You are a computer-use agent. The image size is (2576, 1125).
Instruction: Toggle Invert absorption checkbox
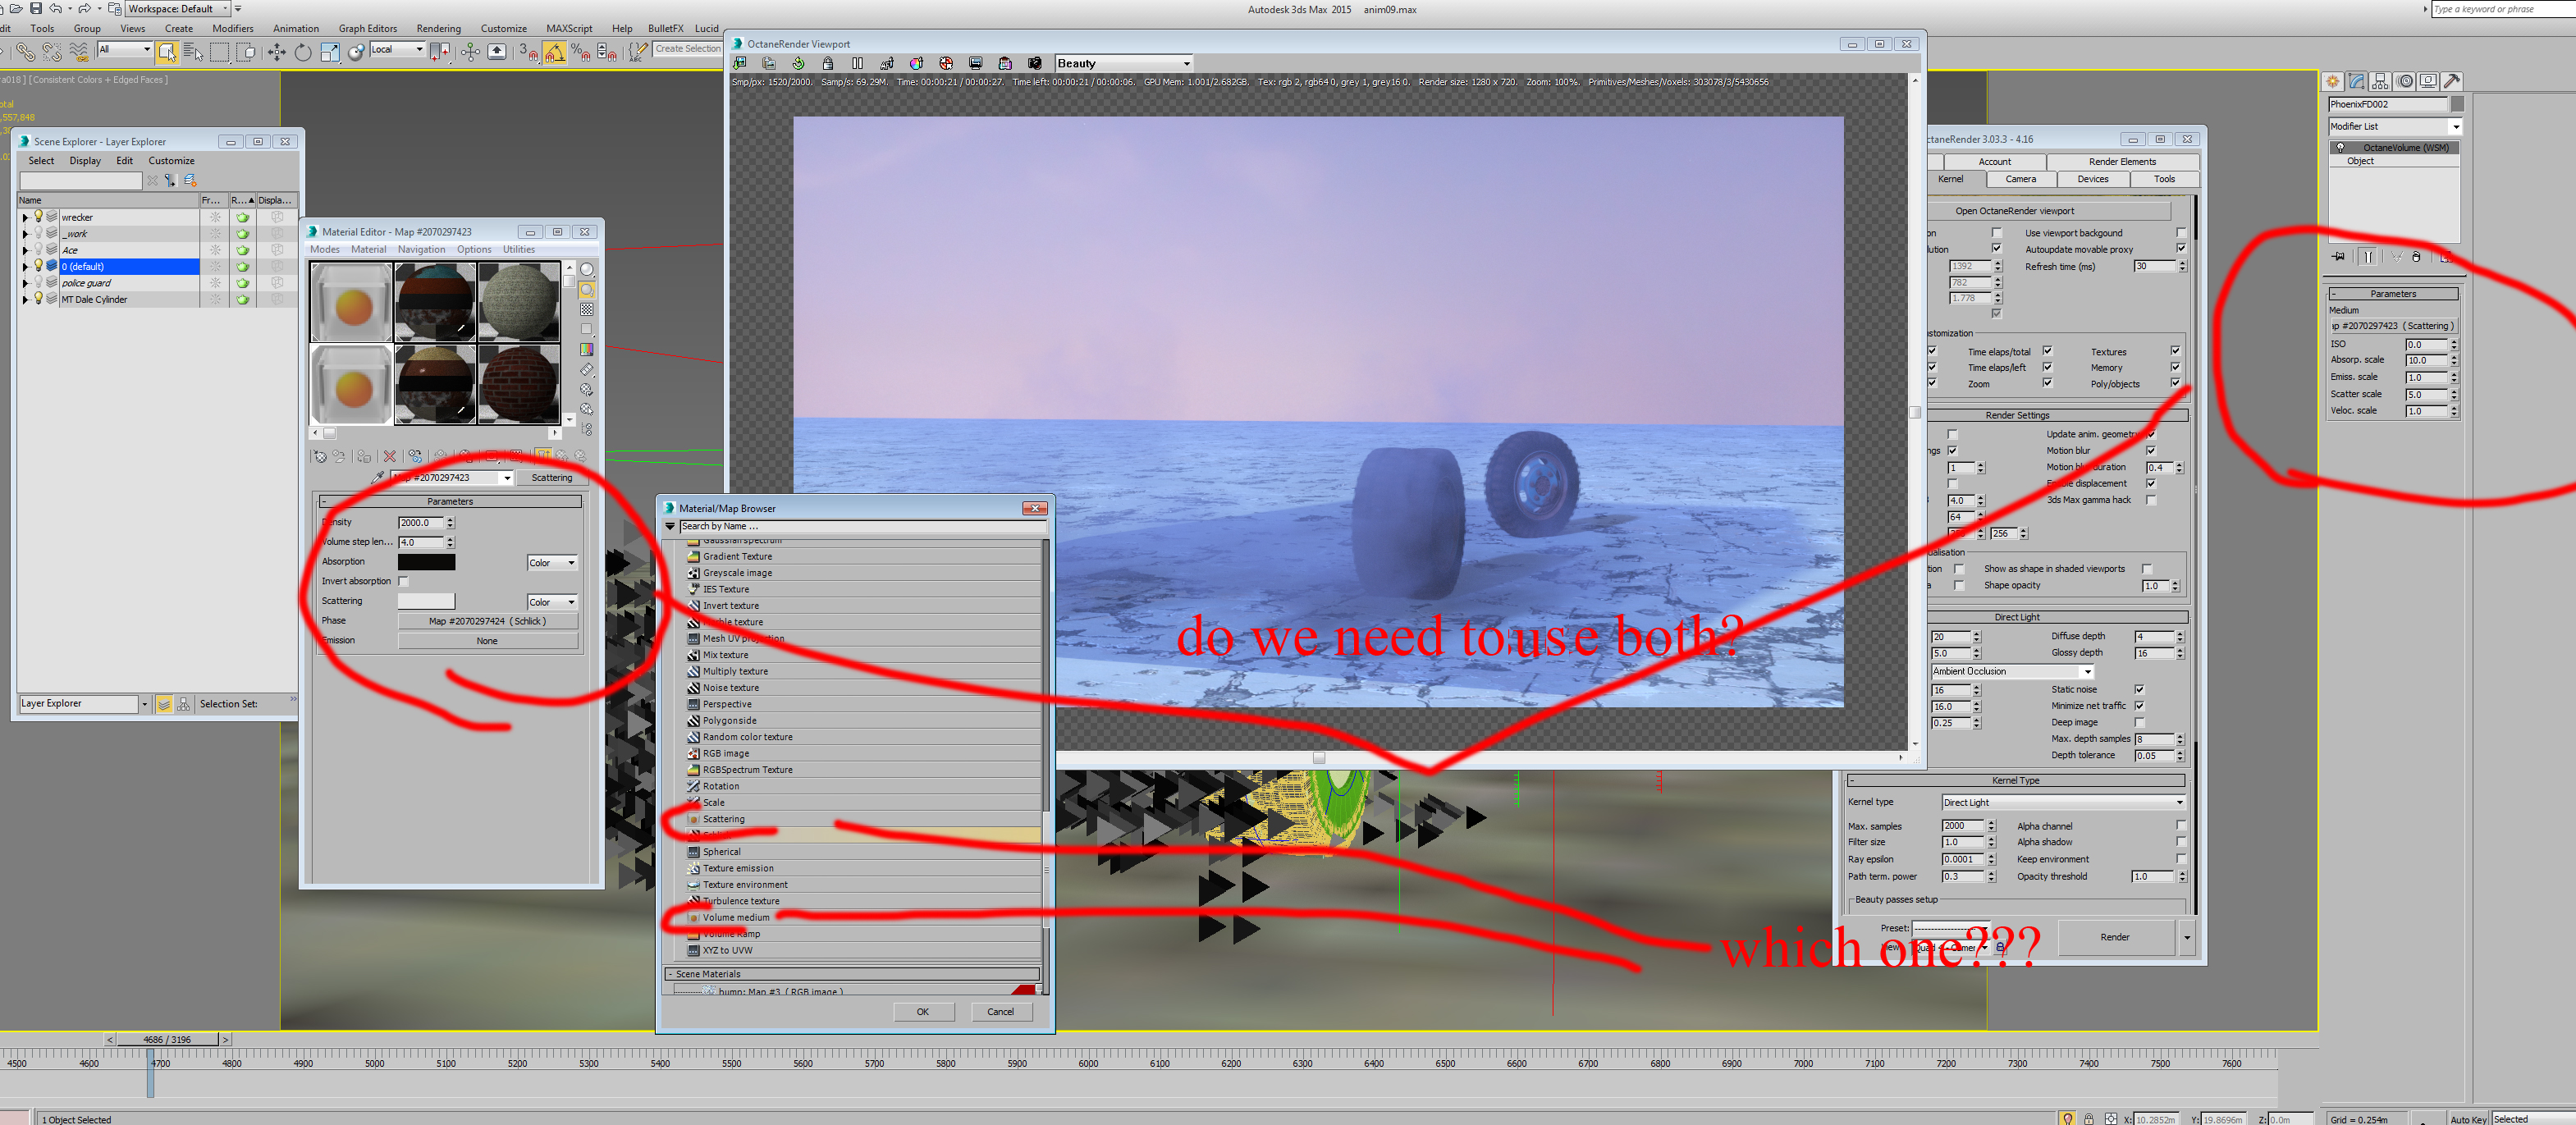tap(404, 581)
